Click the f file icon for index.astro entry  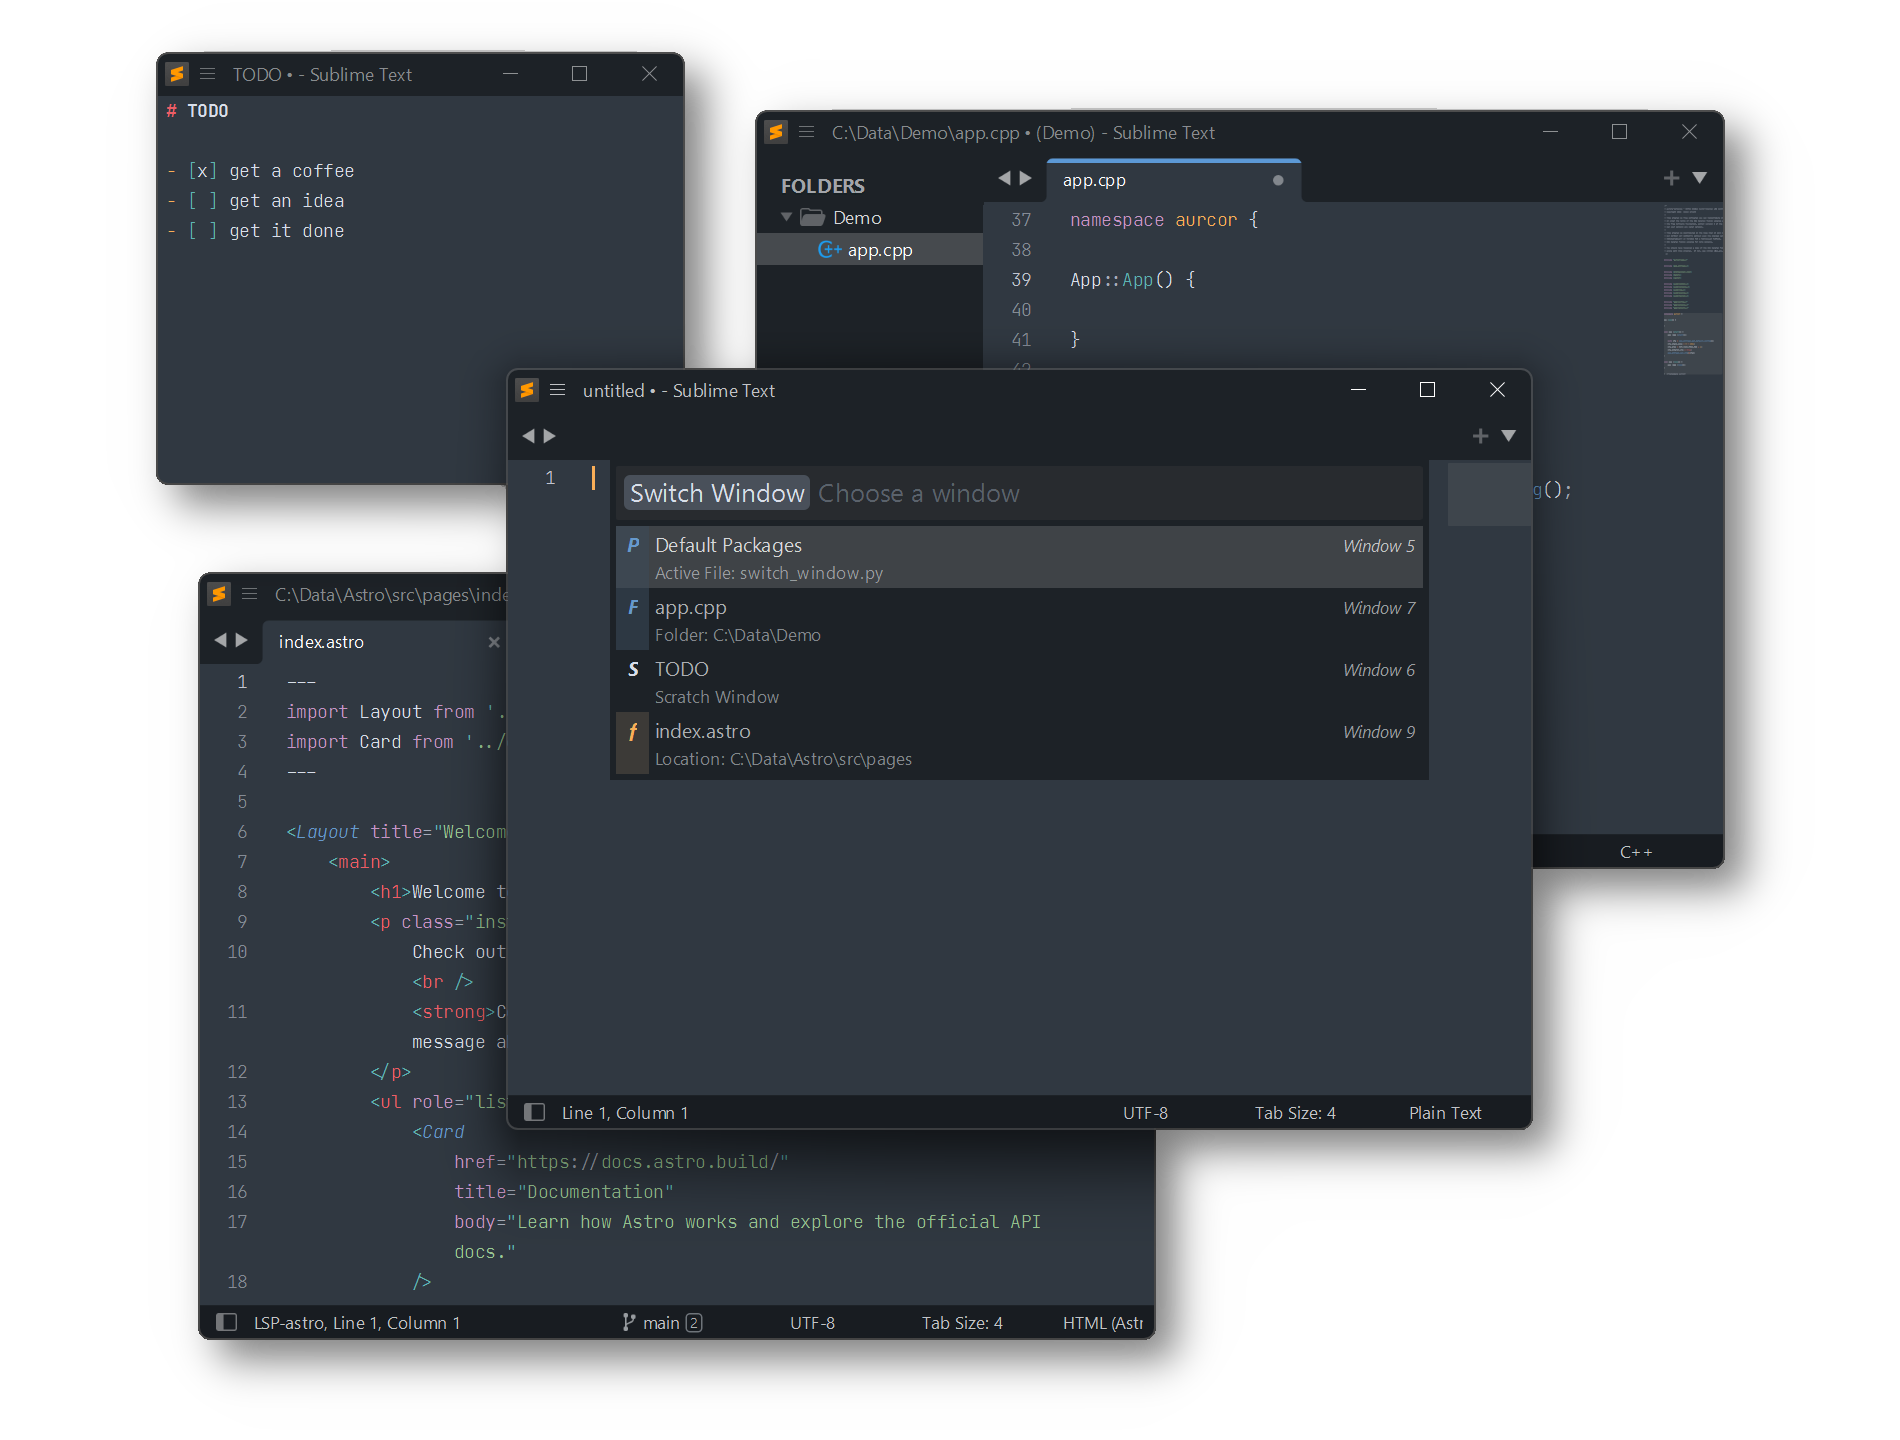[632, 732]
